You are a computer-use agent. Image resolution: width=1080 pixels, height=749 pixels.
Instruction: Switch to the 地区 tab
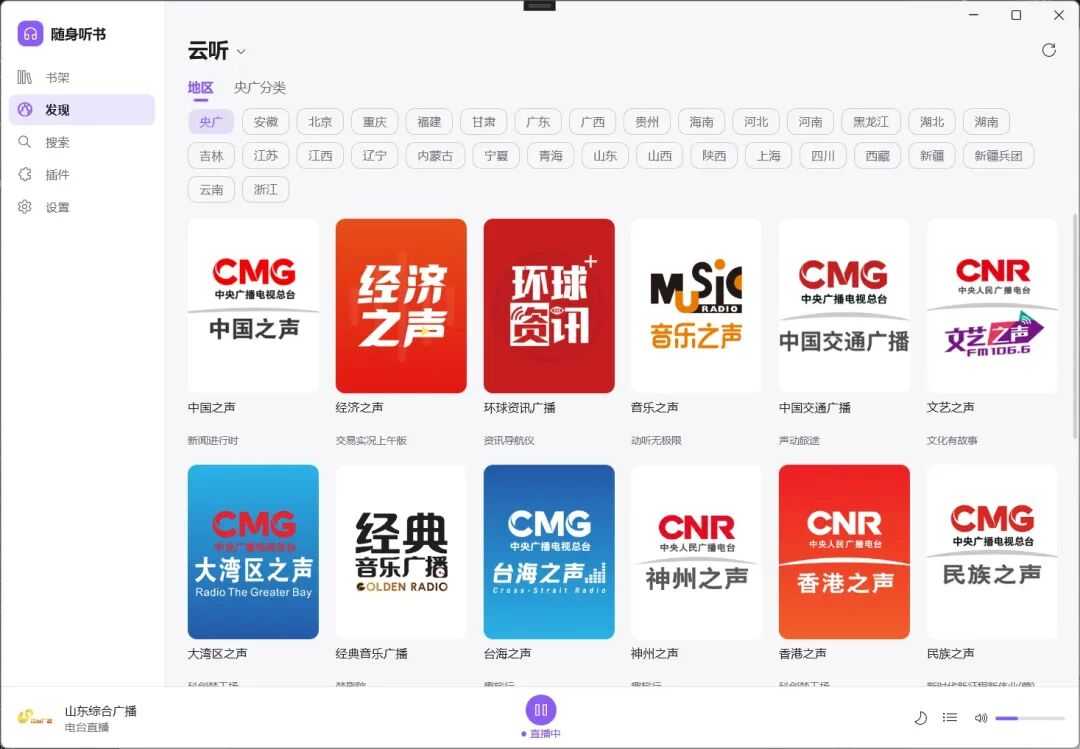200,88
